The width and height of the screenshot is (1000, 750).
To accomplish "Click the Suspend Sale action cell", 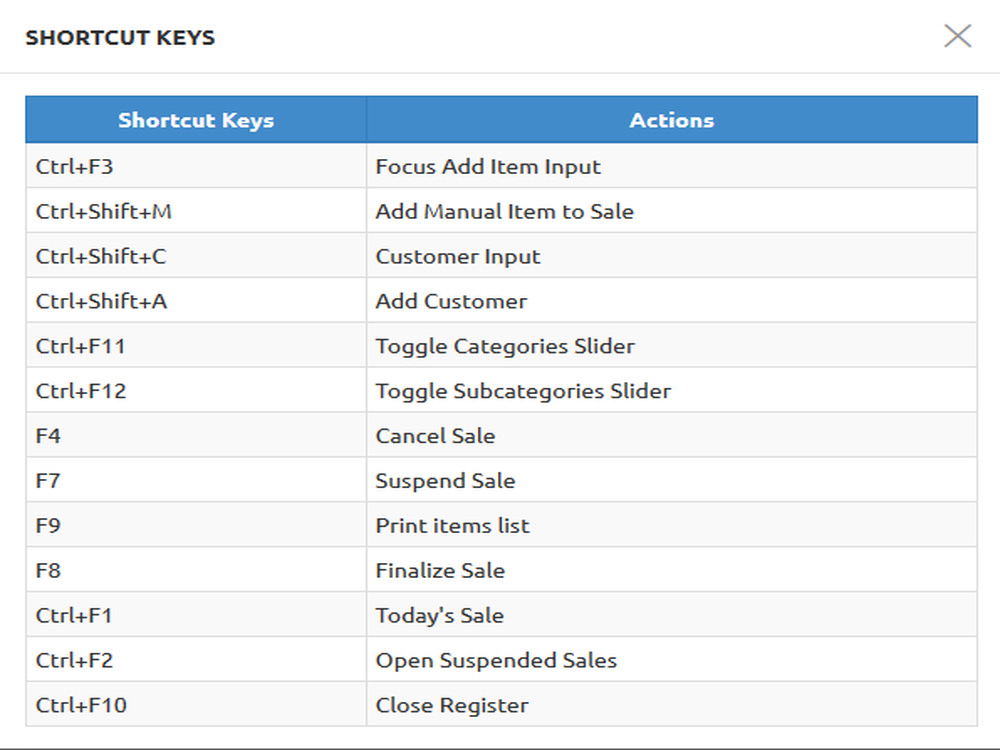I will (672, 480).
